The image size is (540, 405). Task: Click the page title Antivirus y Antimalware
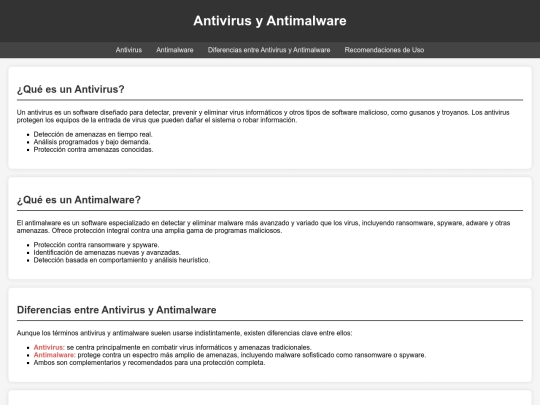point(270,21)
